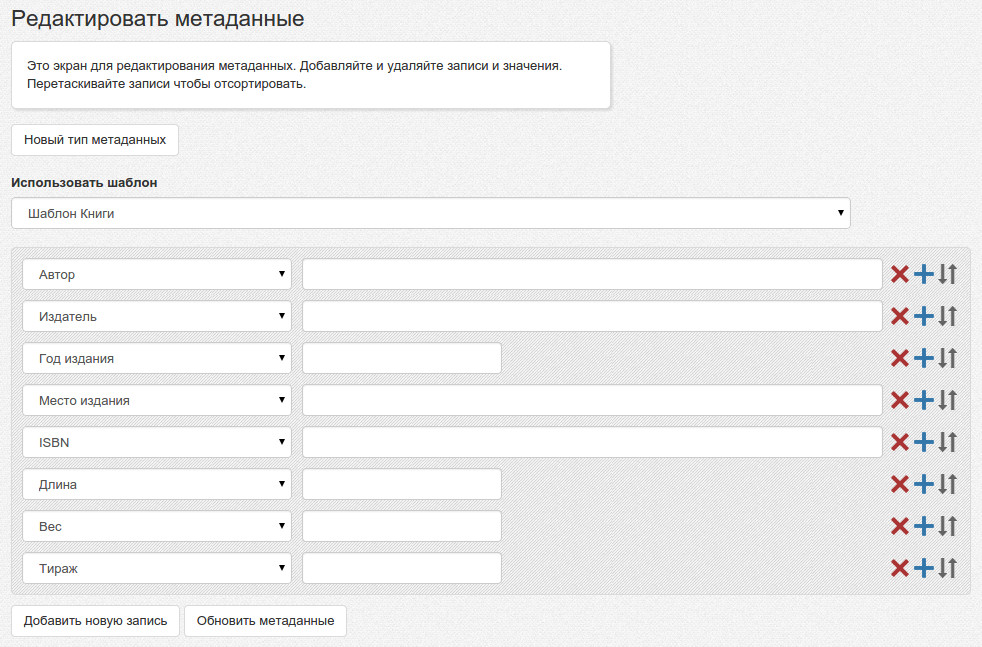982x647 pixels.
Task: Add a value to the Издатель row
Action: point(924,316)
